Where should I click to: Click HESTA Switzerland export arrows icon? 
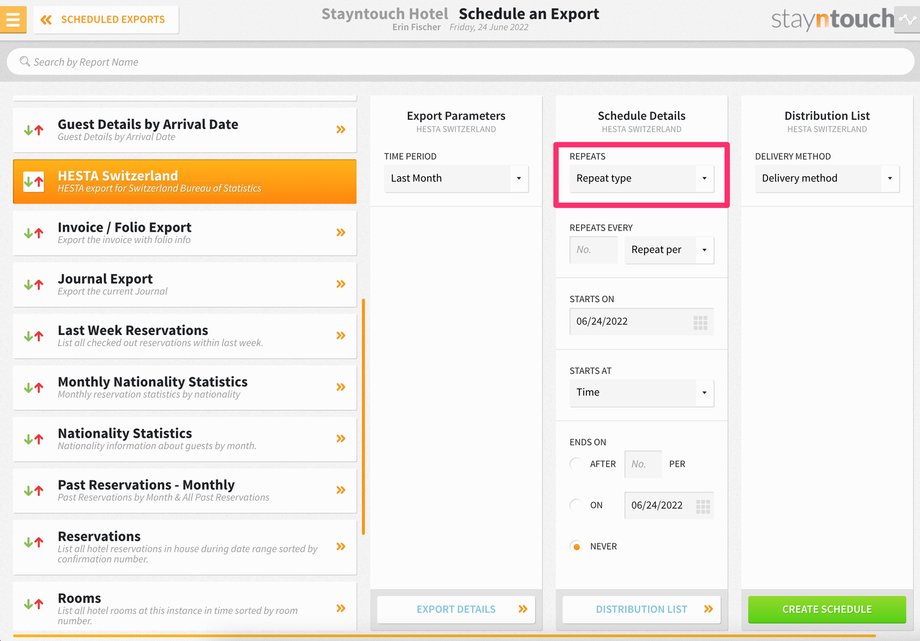(x=33, y=181)
